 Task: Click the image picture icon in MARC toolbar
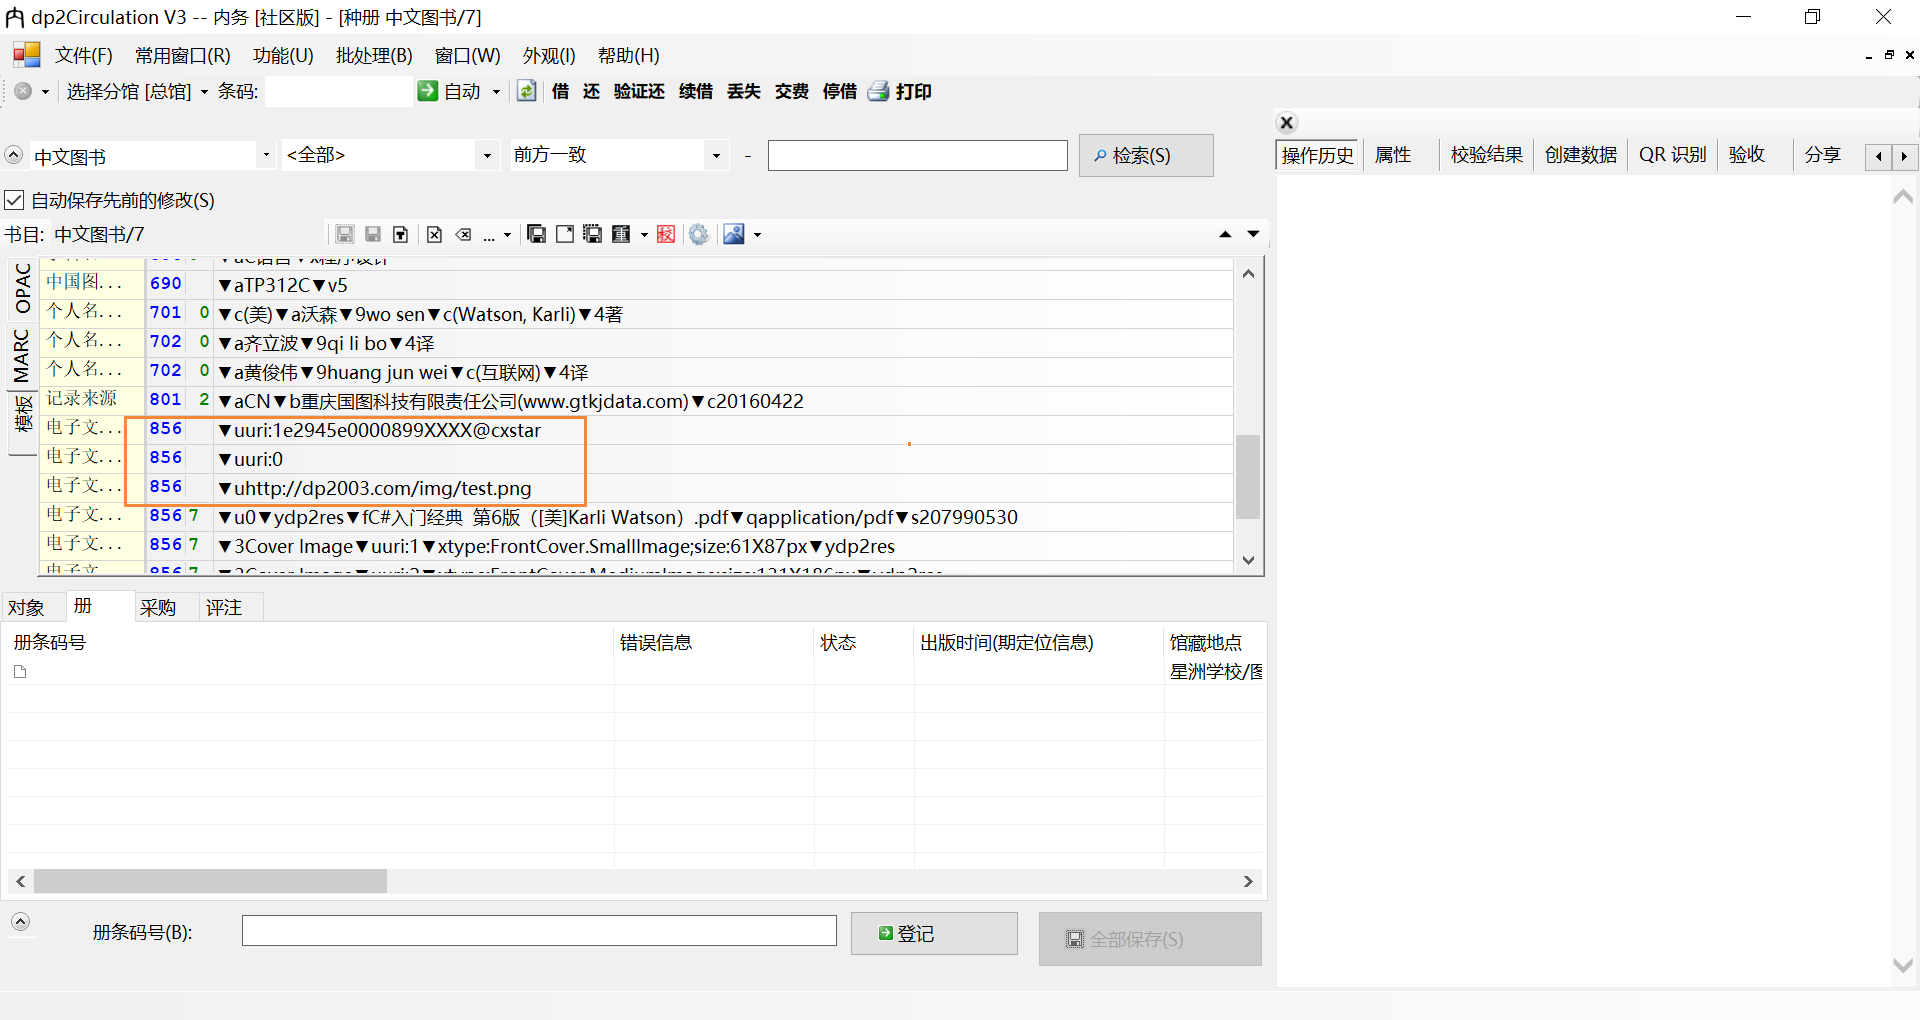click(736, 234)
